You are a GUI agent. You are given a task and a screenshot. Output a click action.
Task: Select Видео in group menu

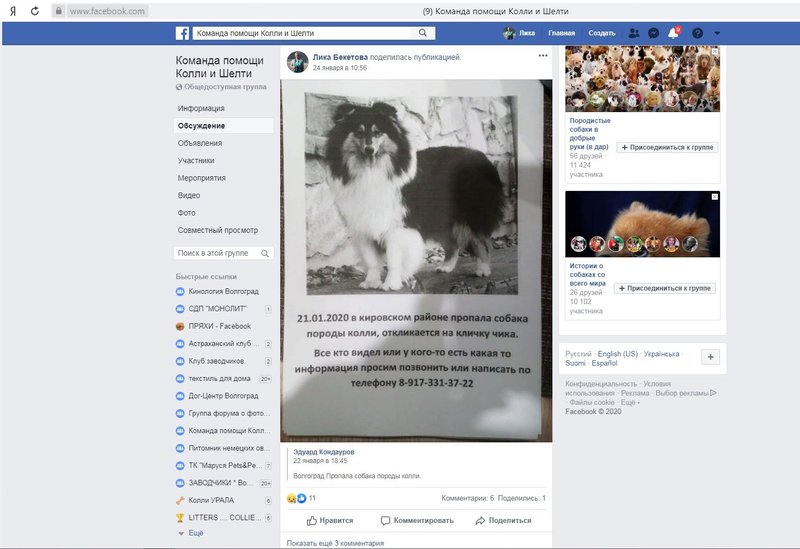pyautogui.click(x=189, y=195)
